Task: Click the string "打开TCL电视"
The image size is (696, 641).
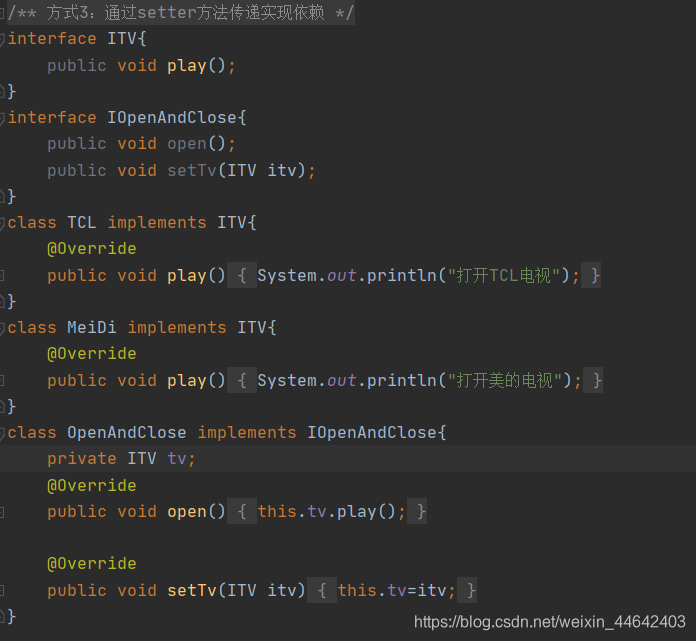Action: [504, 276]
